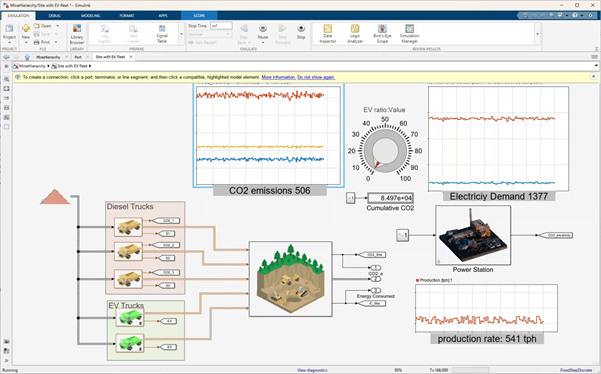Switch to the APPS ribbon tab
This screenshot has width=601, height=374.
(x=163, y=16)
